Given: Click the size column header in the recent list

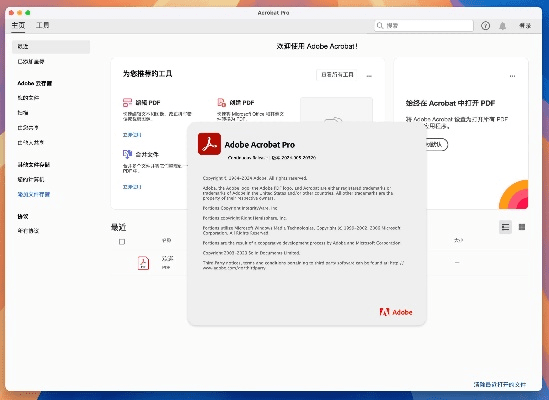Looking at the screenshot, I should [x=458, y=240].
